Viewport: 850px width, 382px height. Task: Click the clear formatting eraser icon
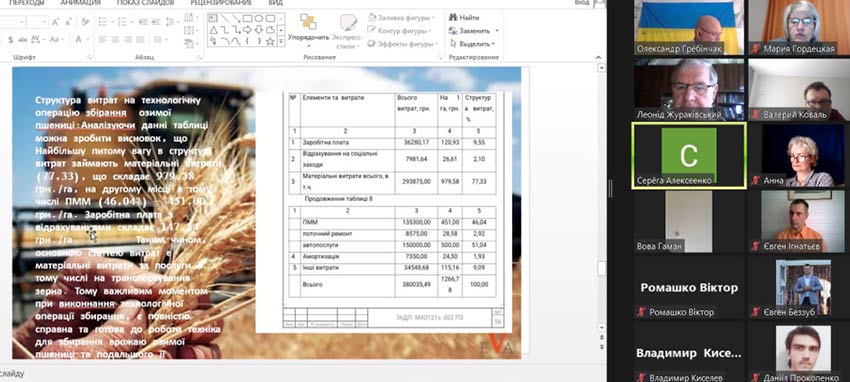[85, 22]
